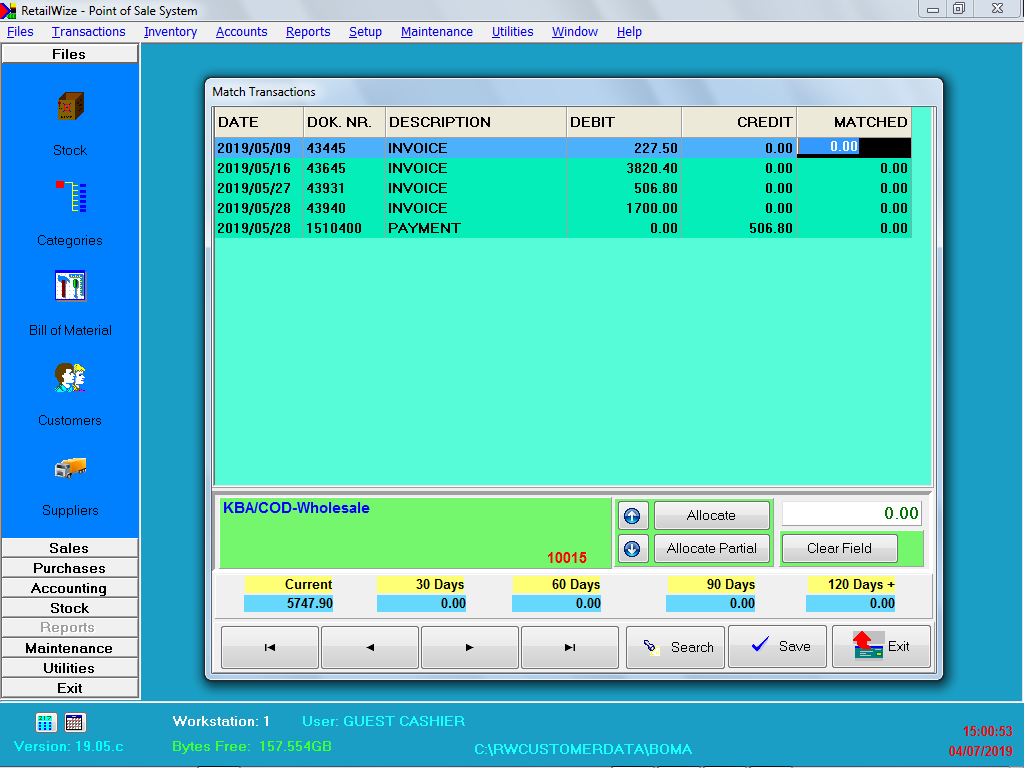Open the Inventory menu

tap(170, 32)
